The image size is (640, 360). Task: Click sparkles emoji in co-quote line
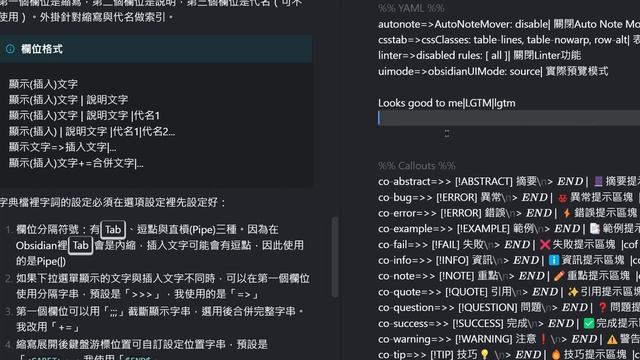pos(573,292)
